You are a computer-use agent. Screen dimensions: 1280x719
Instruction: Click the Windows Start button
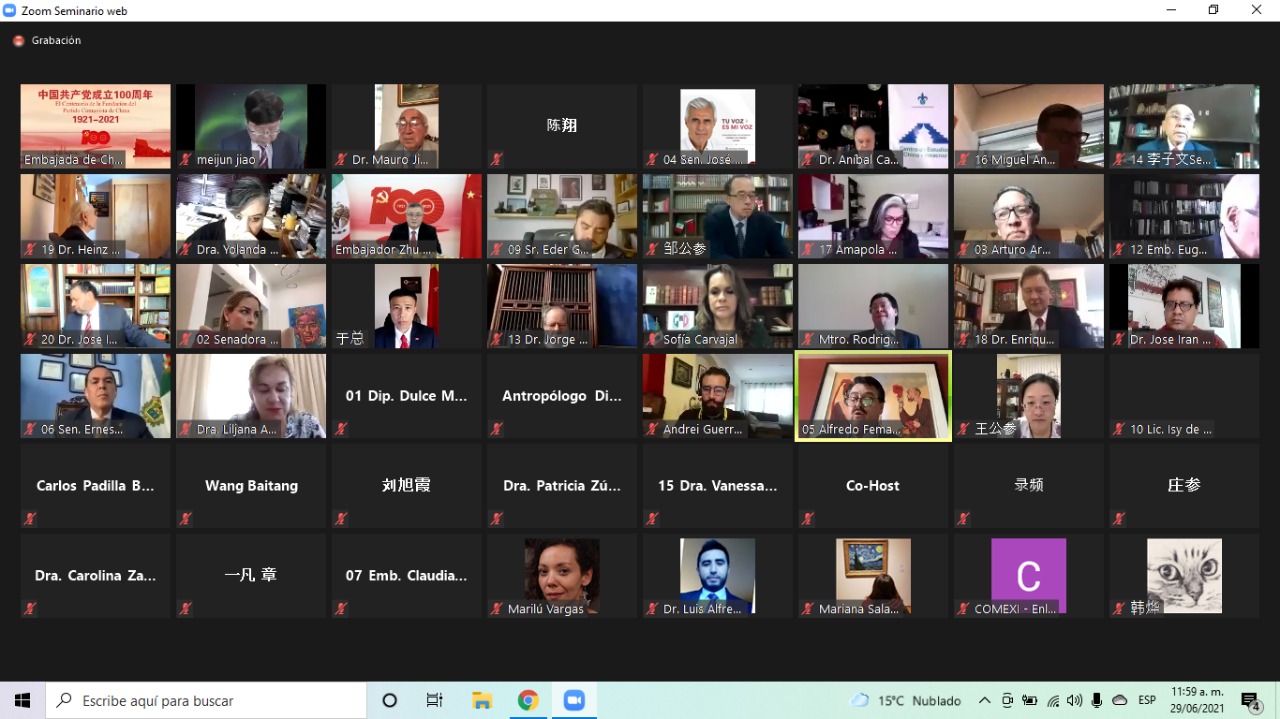[22, 701]
